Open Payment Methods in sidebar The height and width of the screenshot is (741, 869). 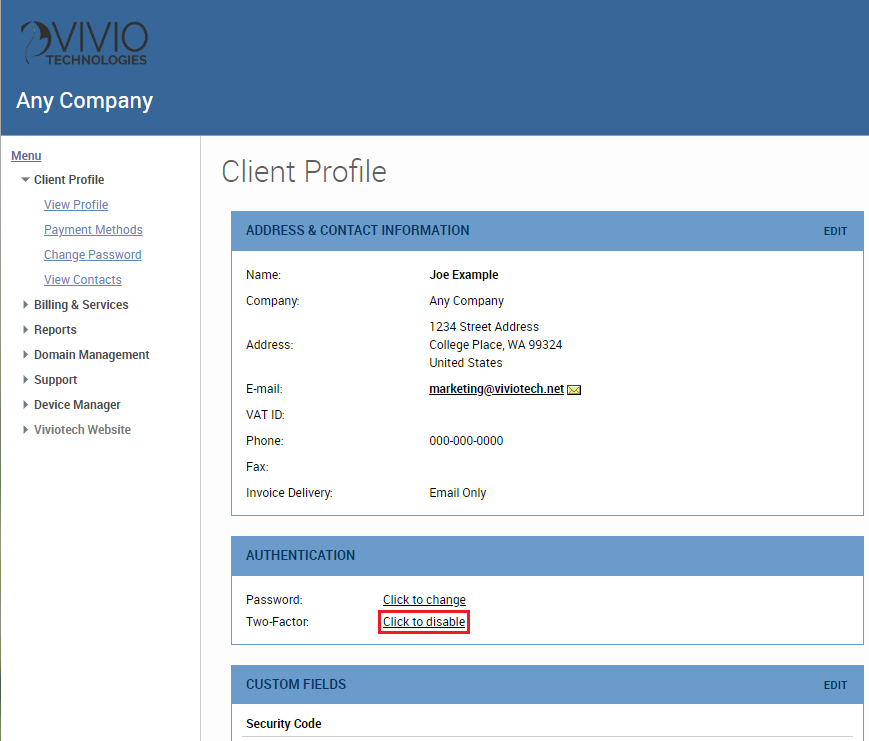(x=93, y=230)
